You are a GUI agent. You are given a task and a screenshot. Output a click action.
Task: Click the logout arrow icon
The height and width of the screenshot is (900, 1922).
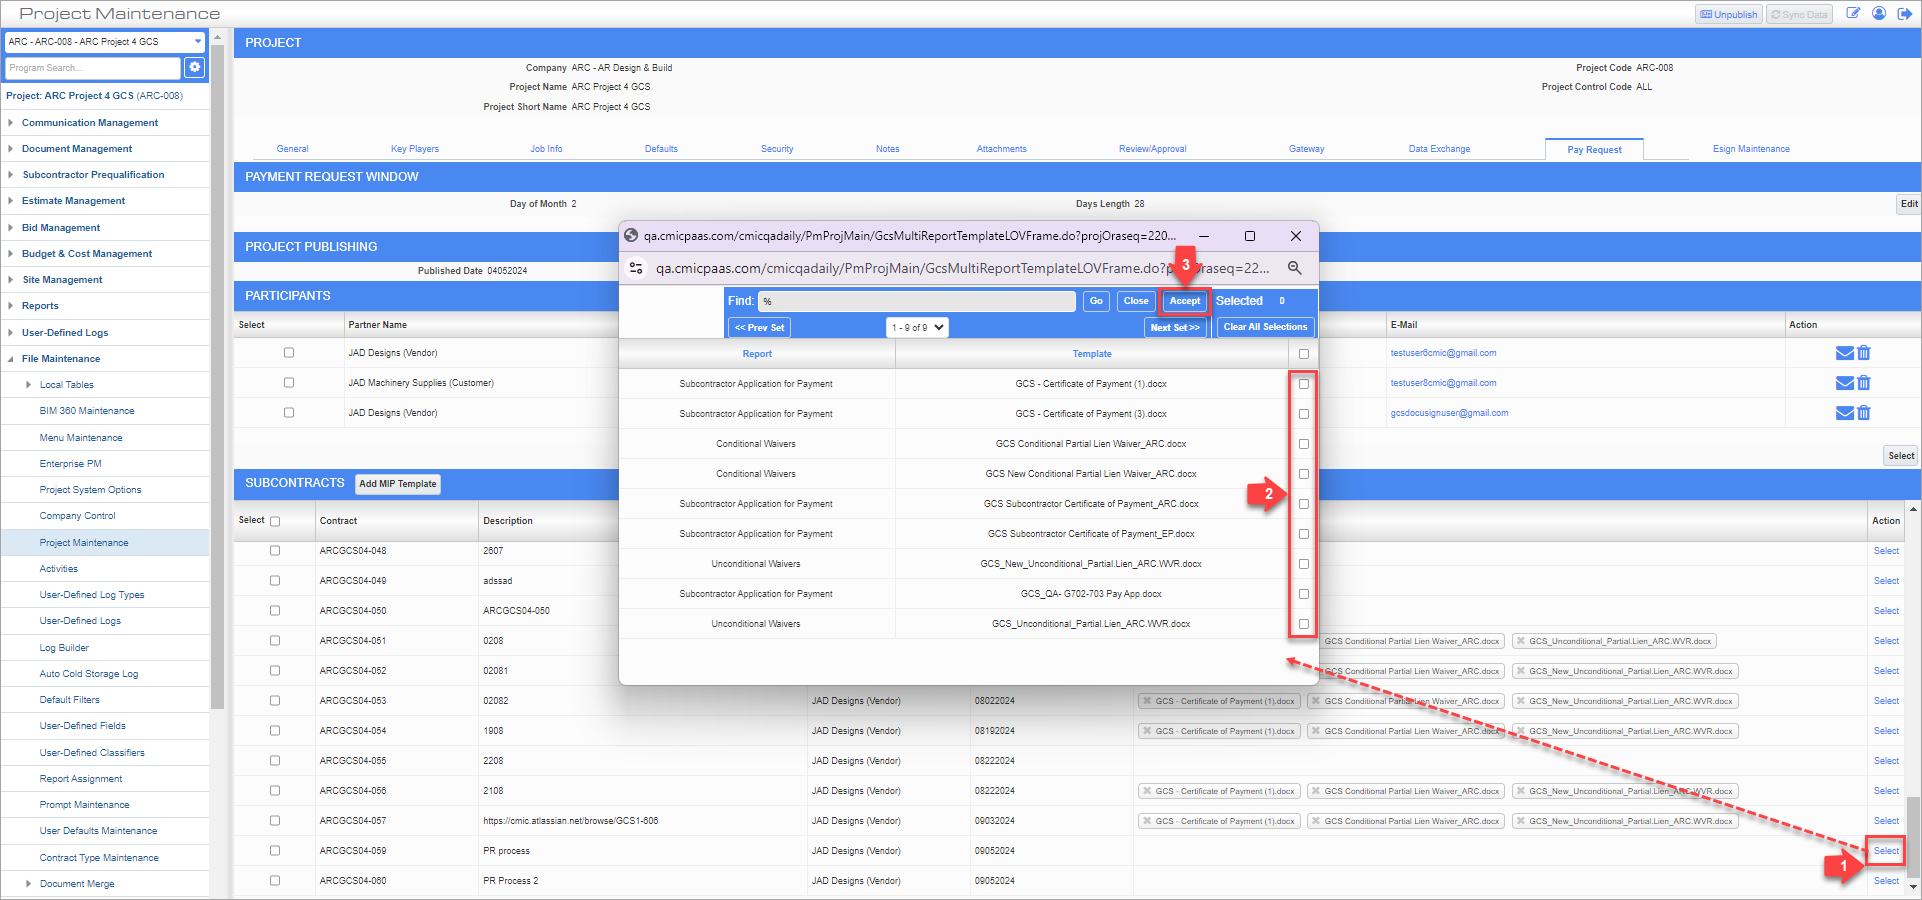click(1905, 14)
